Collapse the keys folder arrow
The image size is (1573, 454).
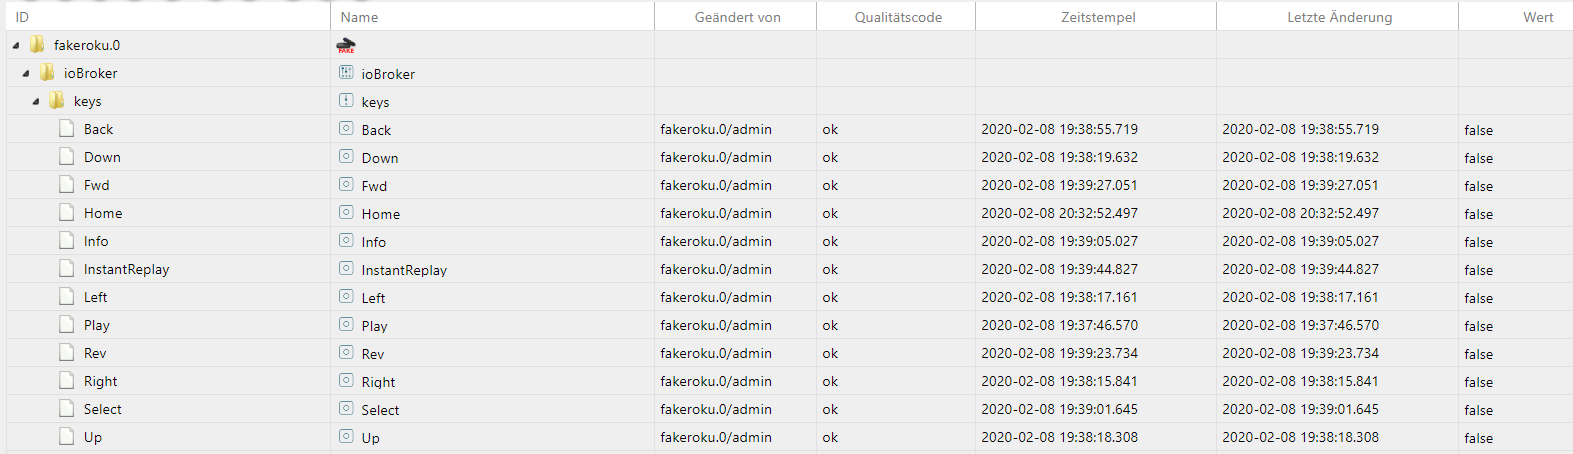[x=36, y=101]
